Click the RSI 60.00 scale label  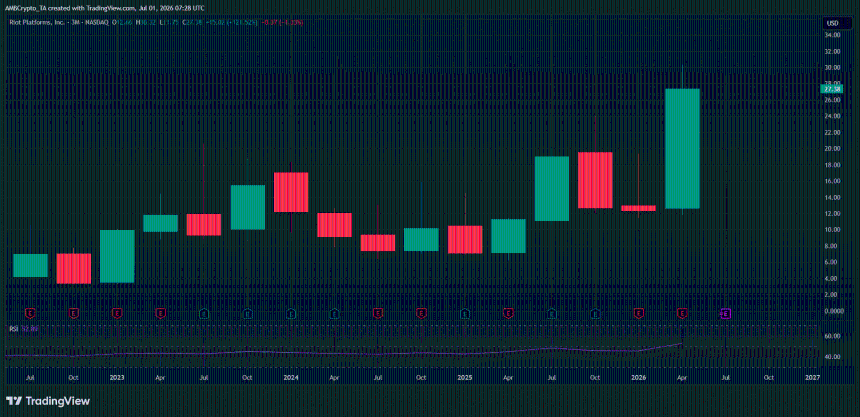pyautogui.click(x=833, y=336)
